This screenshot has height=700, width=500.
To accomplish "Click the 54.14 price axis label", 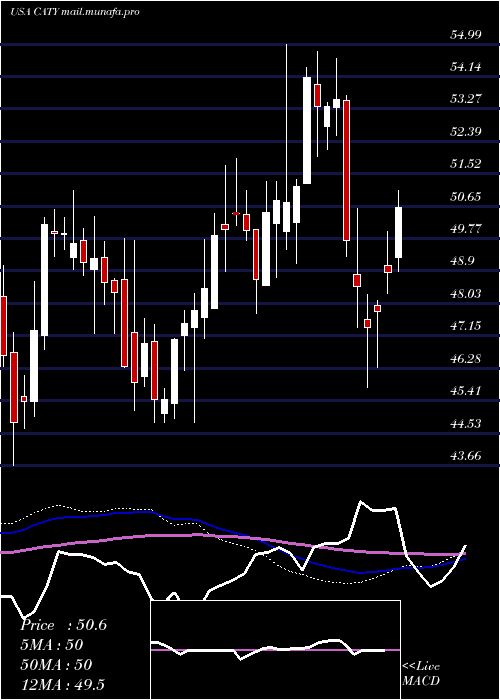I will (466, 67).
